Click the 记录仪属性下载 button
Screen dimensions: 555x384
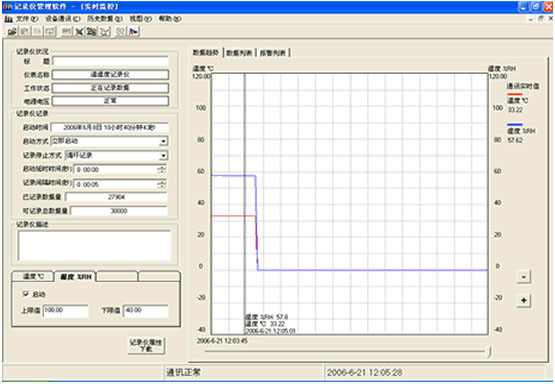click(146, 345)
